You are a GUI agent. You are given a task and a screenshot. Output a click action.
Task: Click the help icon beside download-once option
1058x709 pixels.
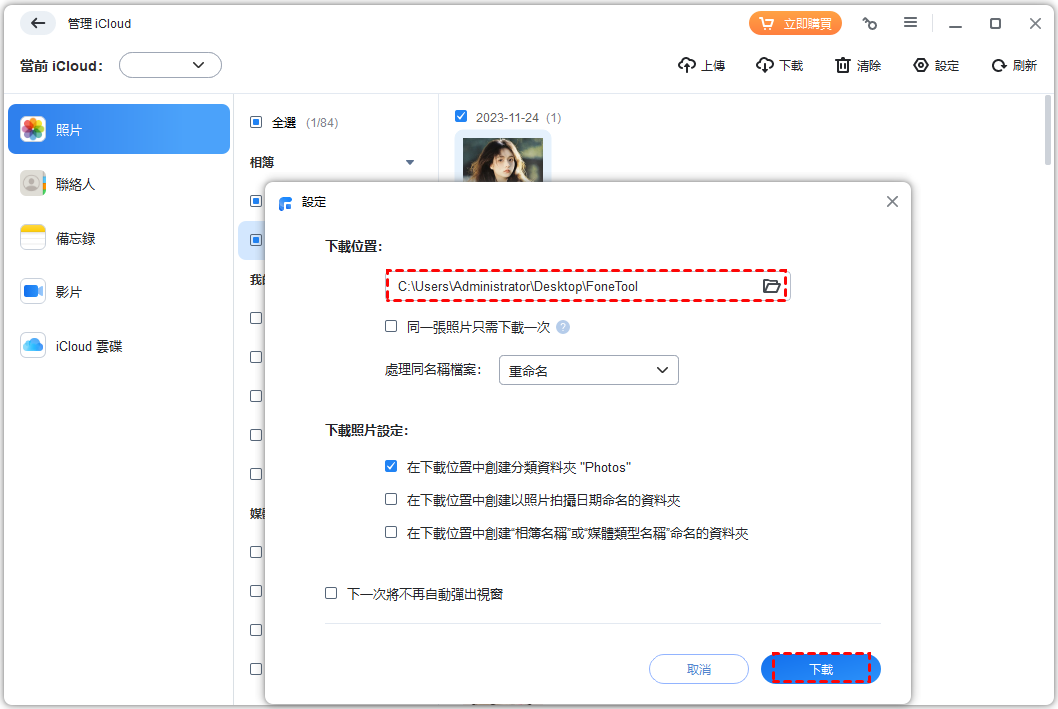tap(563, 327)
